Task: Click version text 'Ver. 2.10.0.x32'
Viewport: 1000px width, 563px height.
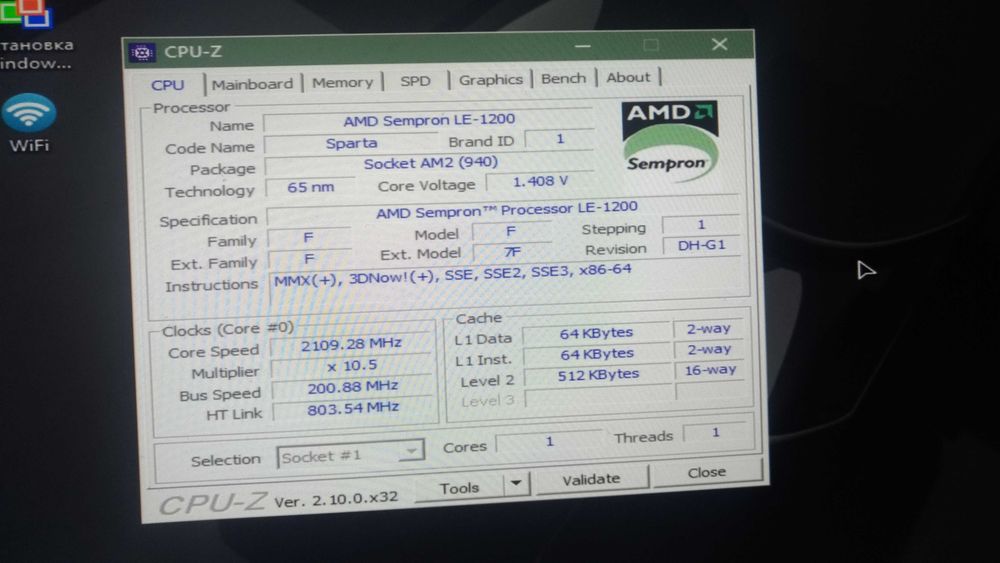Action: tap(336, 499)
